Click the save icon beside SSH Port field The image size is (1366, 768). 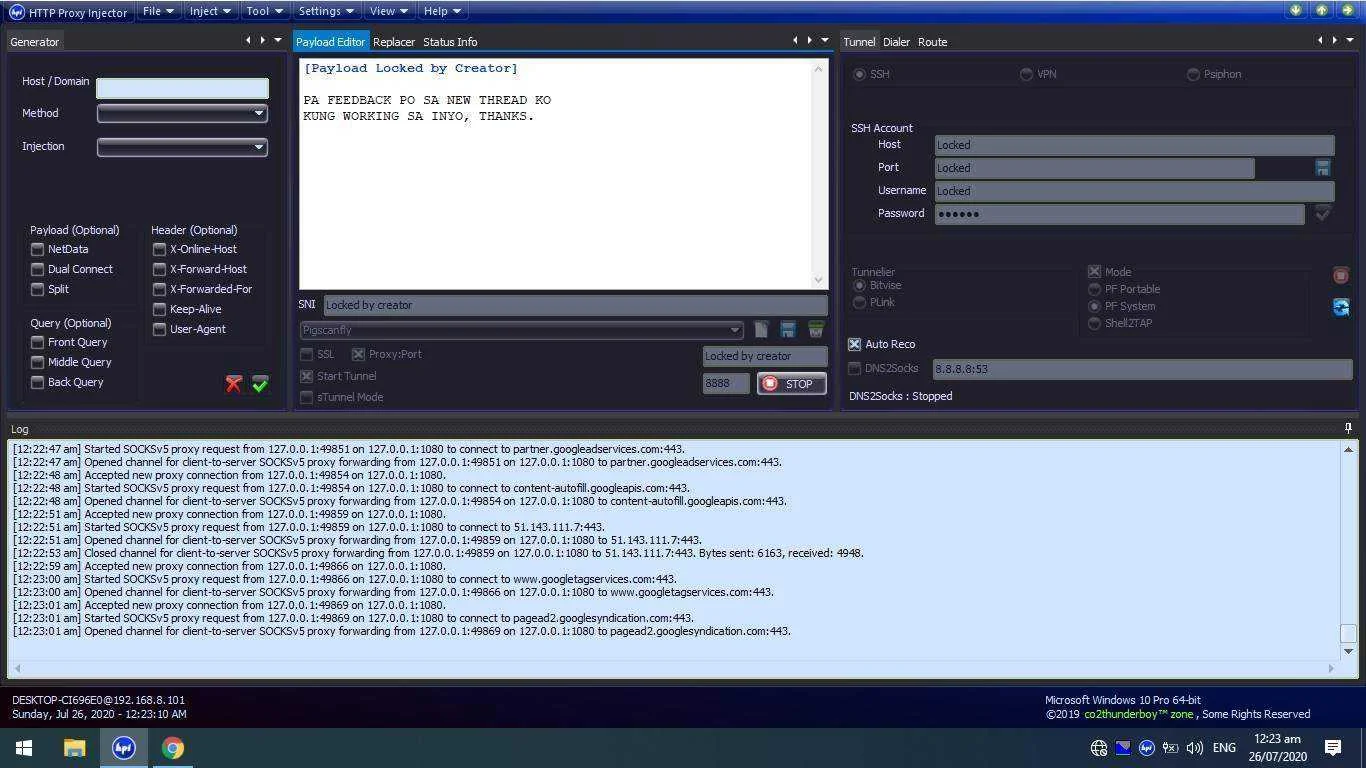click(1323, 168)
